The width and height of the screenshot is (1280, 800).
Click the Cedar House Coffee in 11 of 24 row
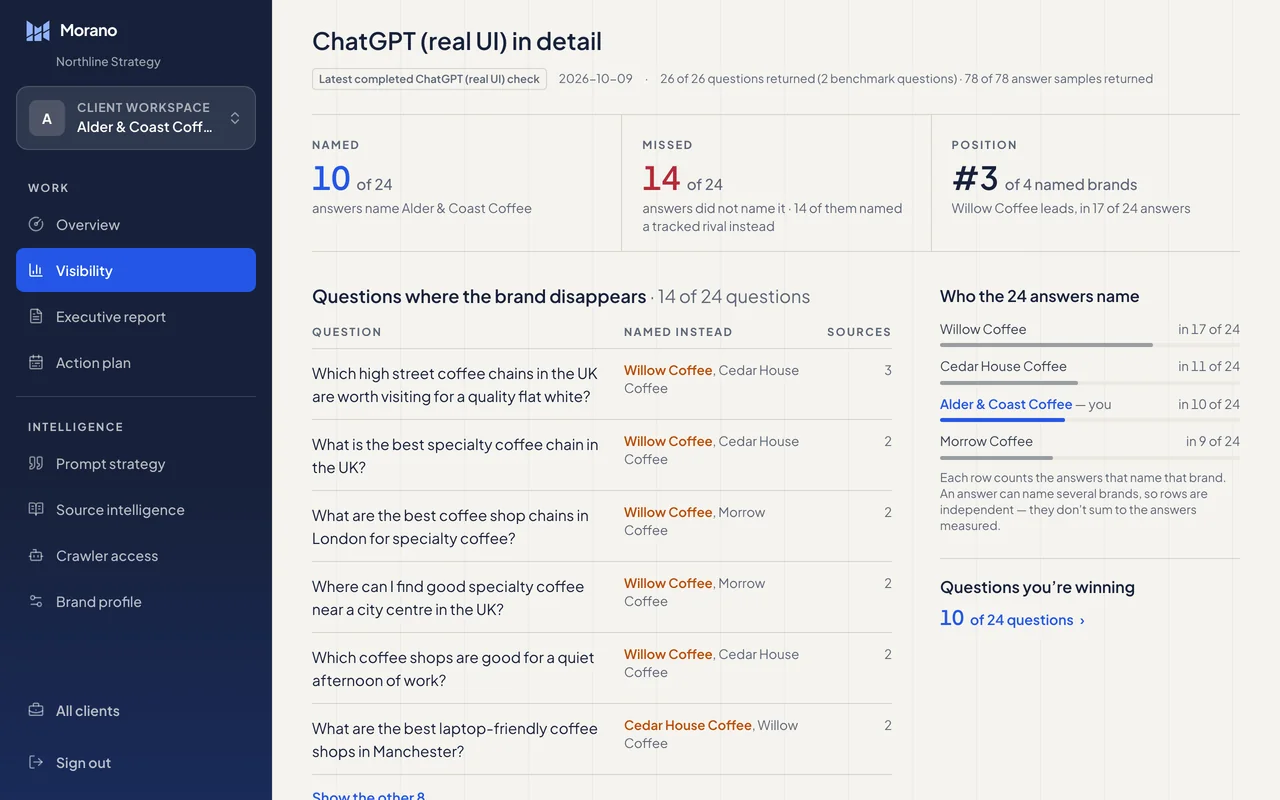click(1090, 371)
